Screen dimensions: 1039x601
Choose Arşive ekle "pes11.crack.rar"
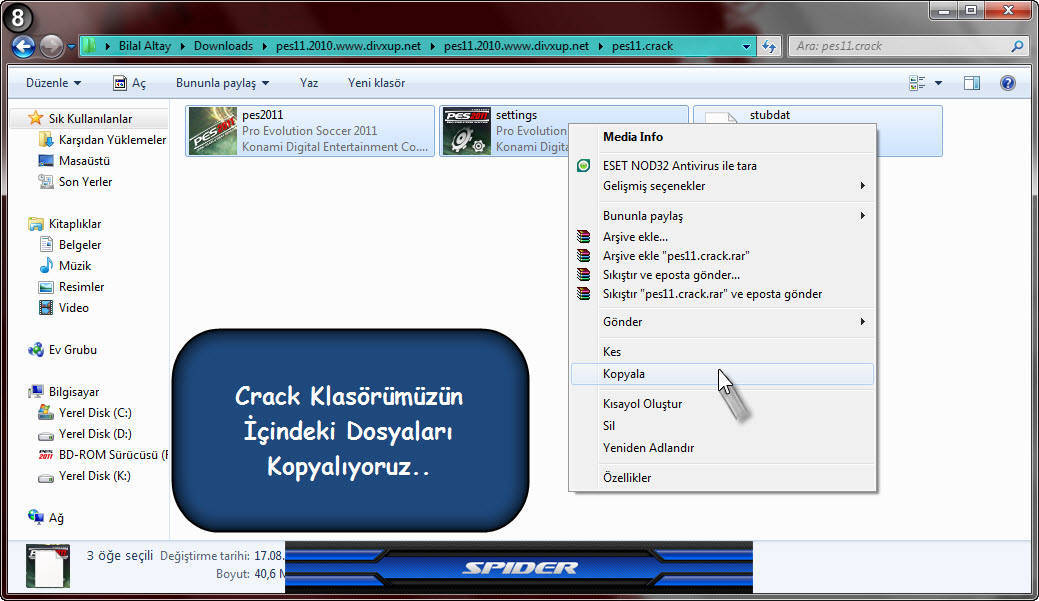(x=722, y=256)
